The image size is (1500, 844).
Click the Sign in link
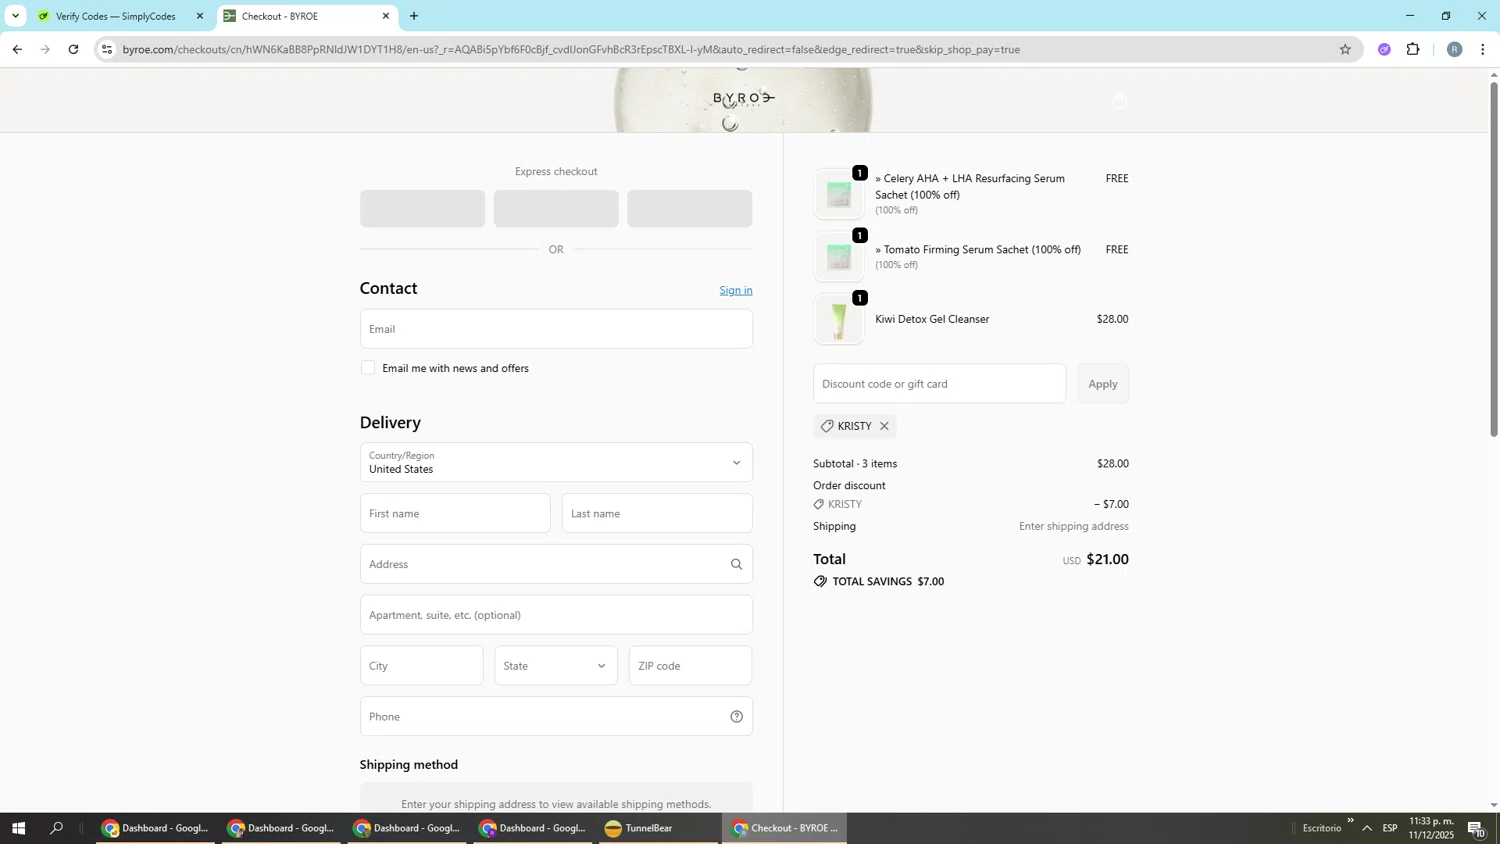tap(736, 290)
